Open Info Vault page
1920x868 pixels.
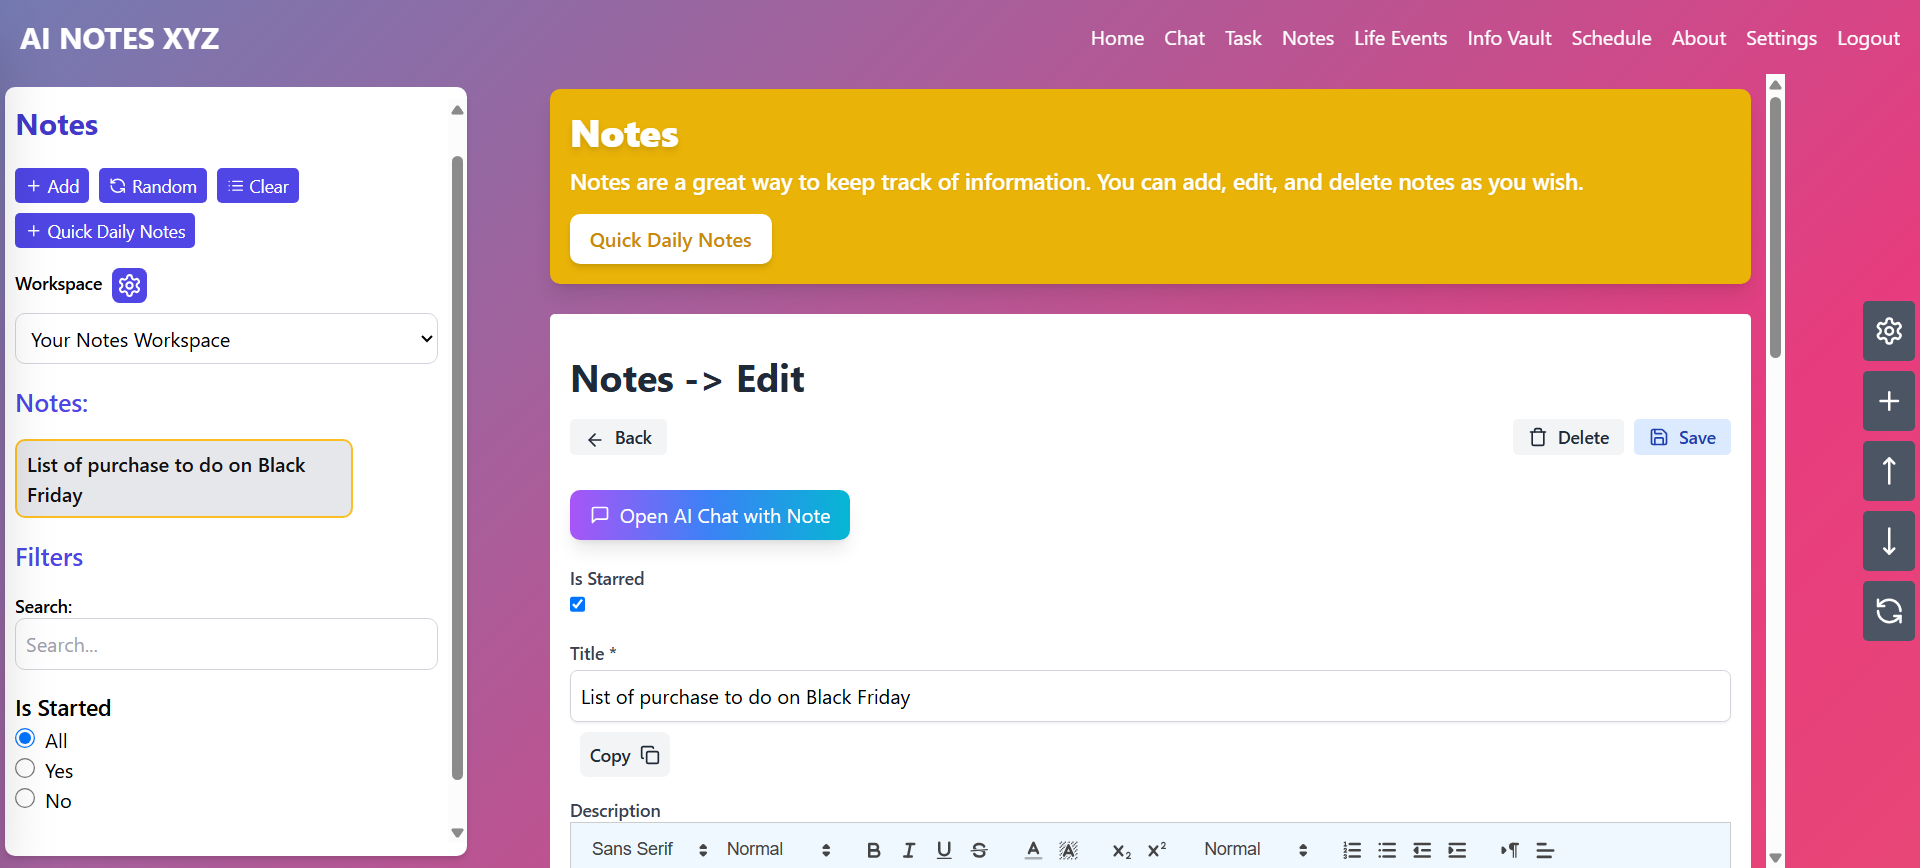click(1509, 38)
